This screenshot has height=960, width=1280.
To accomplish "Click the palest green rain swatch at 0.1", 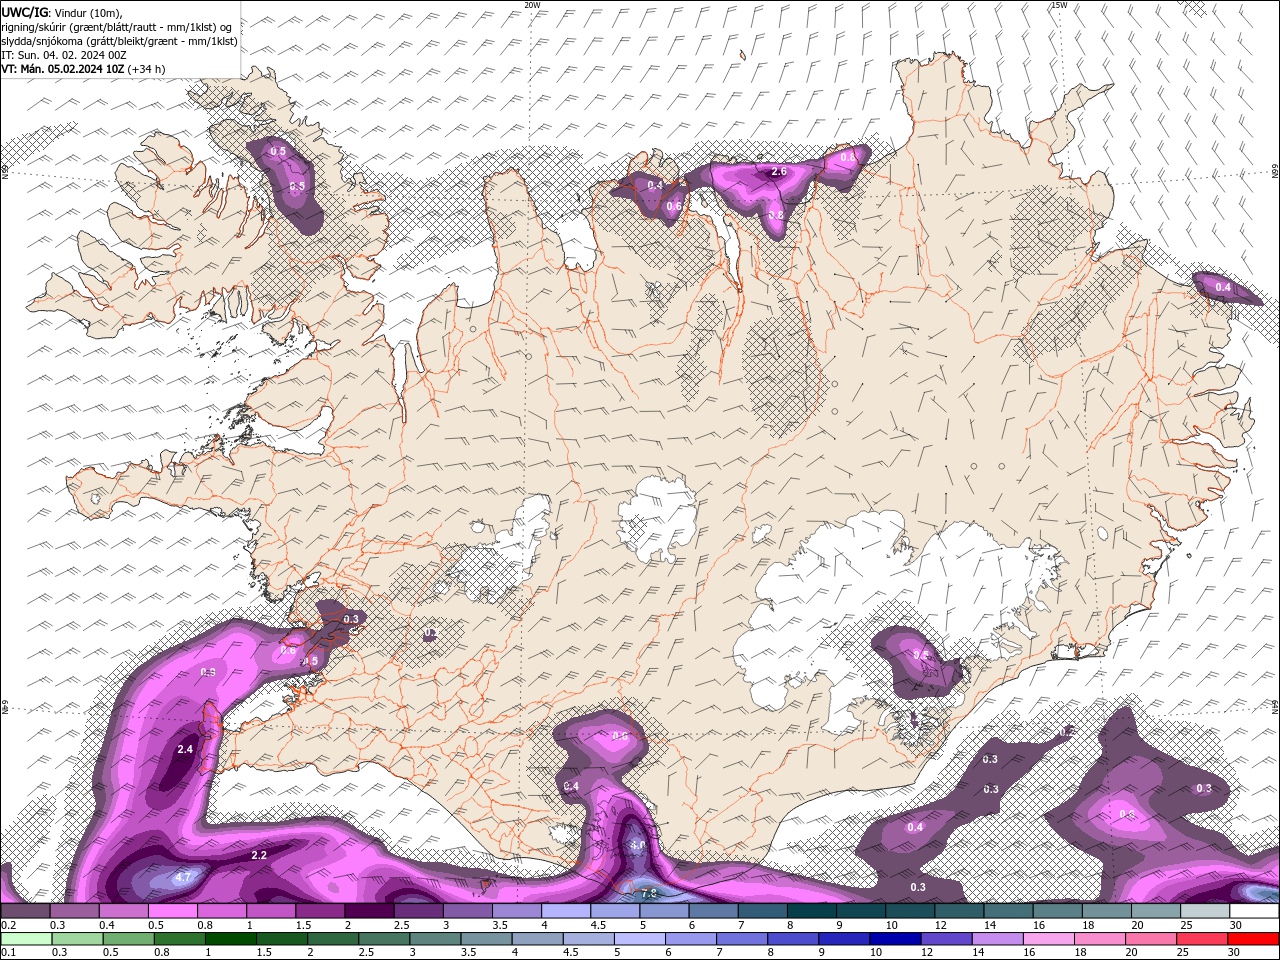I will coord(25,939).
